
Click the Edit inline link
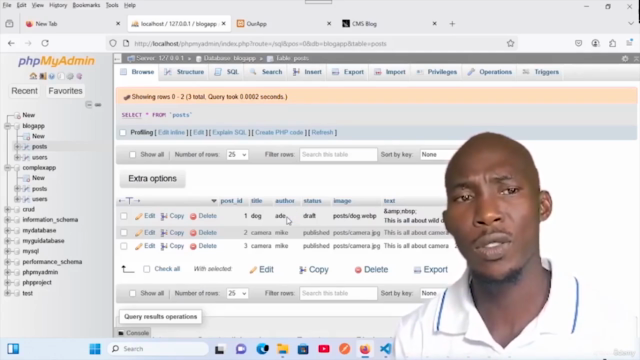pos(171,133)
